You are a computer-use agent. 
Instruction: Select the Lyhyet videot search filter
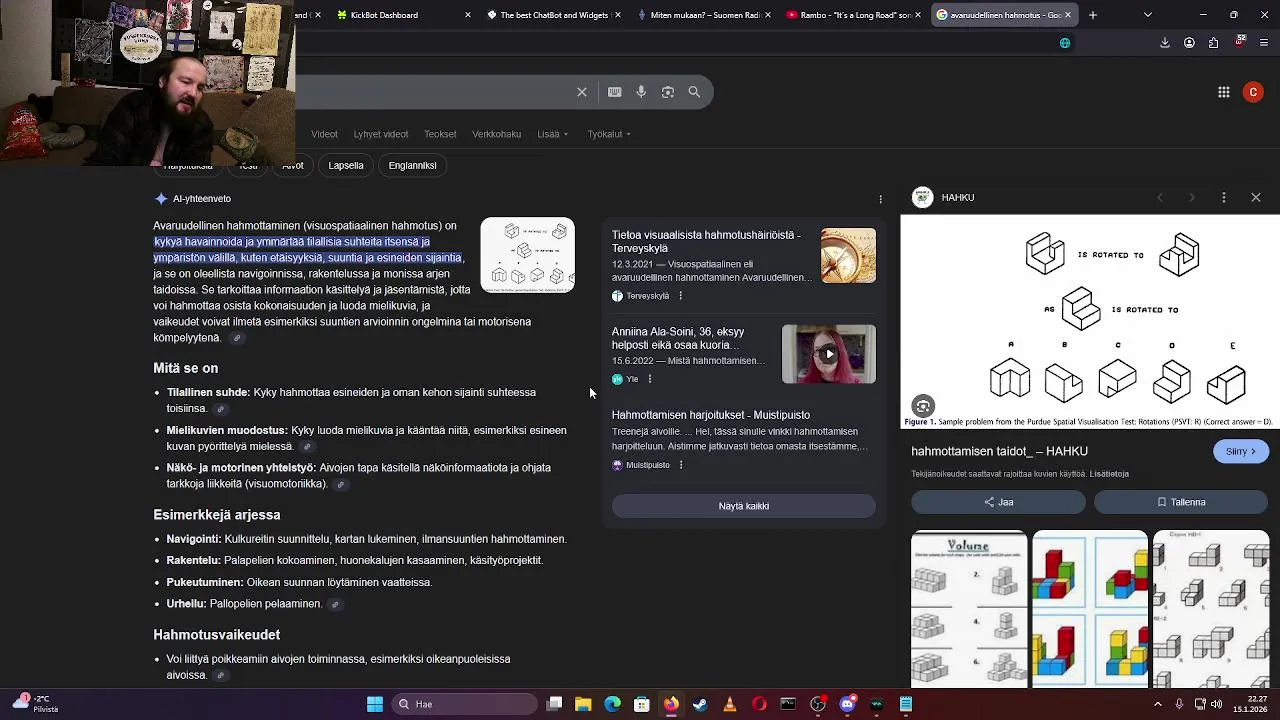click(x=381, y=134)
